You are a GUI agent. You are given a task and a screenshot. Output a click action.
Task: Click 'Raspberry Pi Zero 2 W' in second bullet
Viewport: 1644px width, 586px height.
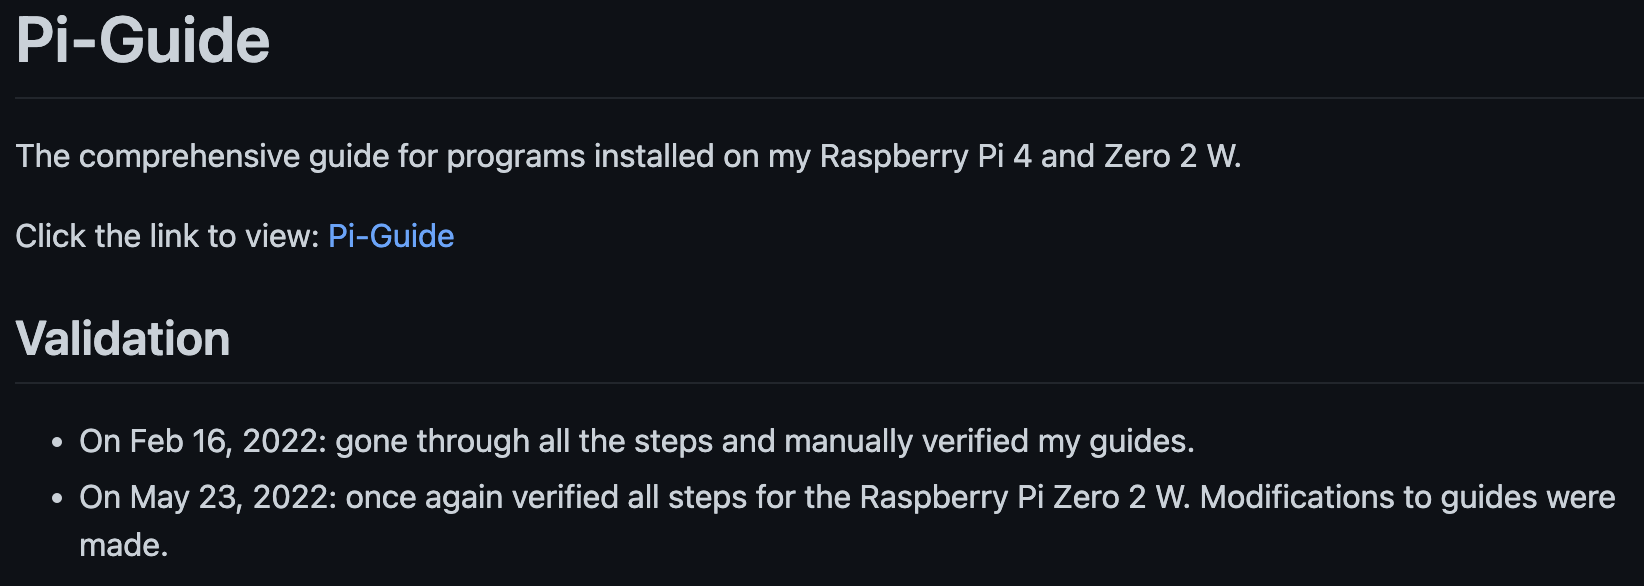point(1023,498)
